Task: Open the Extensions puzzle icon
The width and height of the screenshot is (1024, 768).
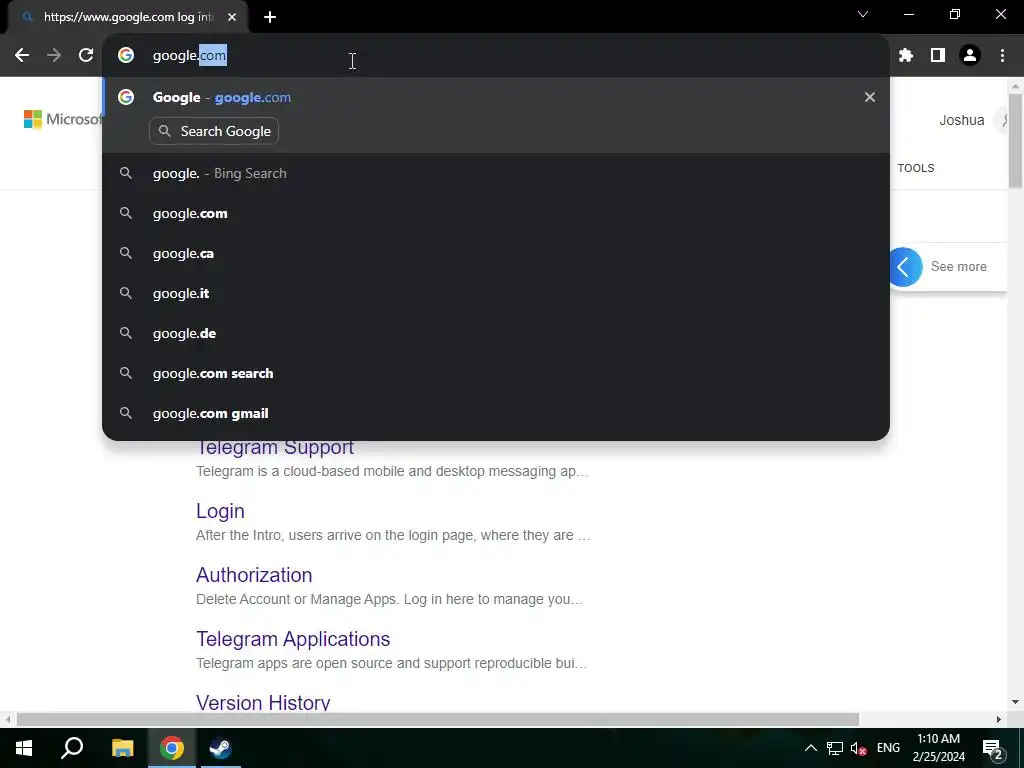Action: [x=905, y=56]
